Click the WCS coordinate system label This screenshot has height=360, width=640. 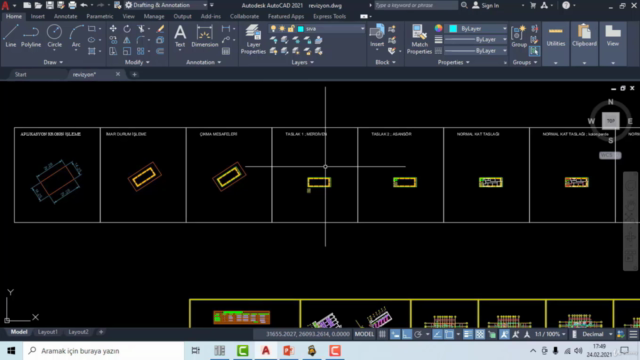[x=610, y=155]
